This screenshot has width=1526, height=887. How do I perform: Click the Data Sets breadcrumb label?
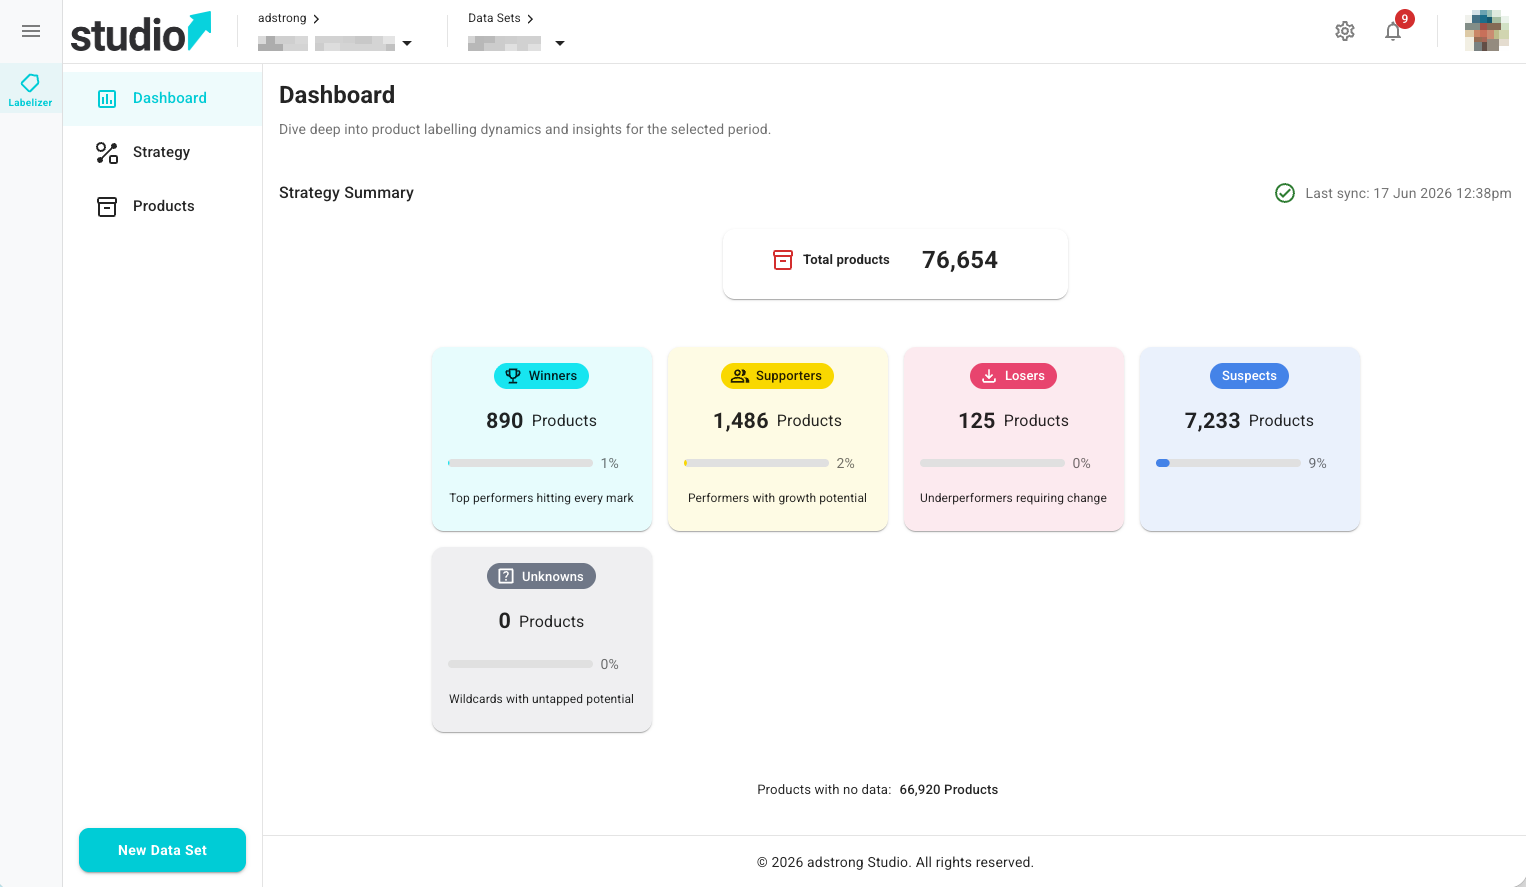click(494, 18)
